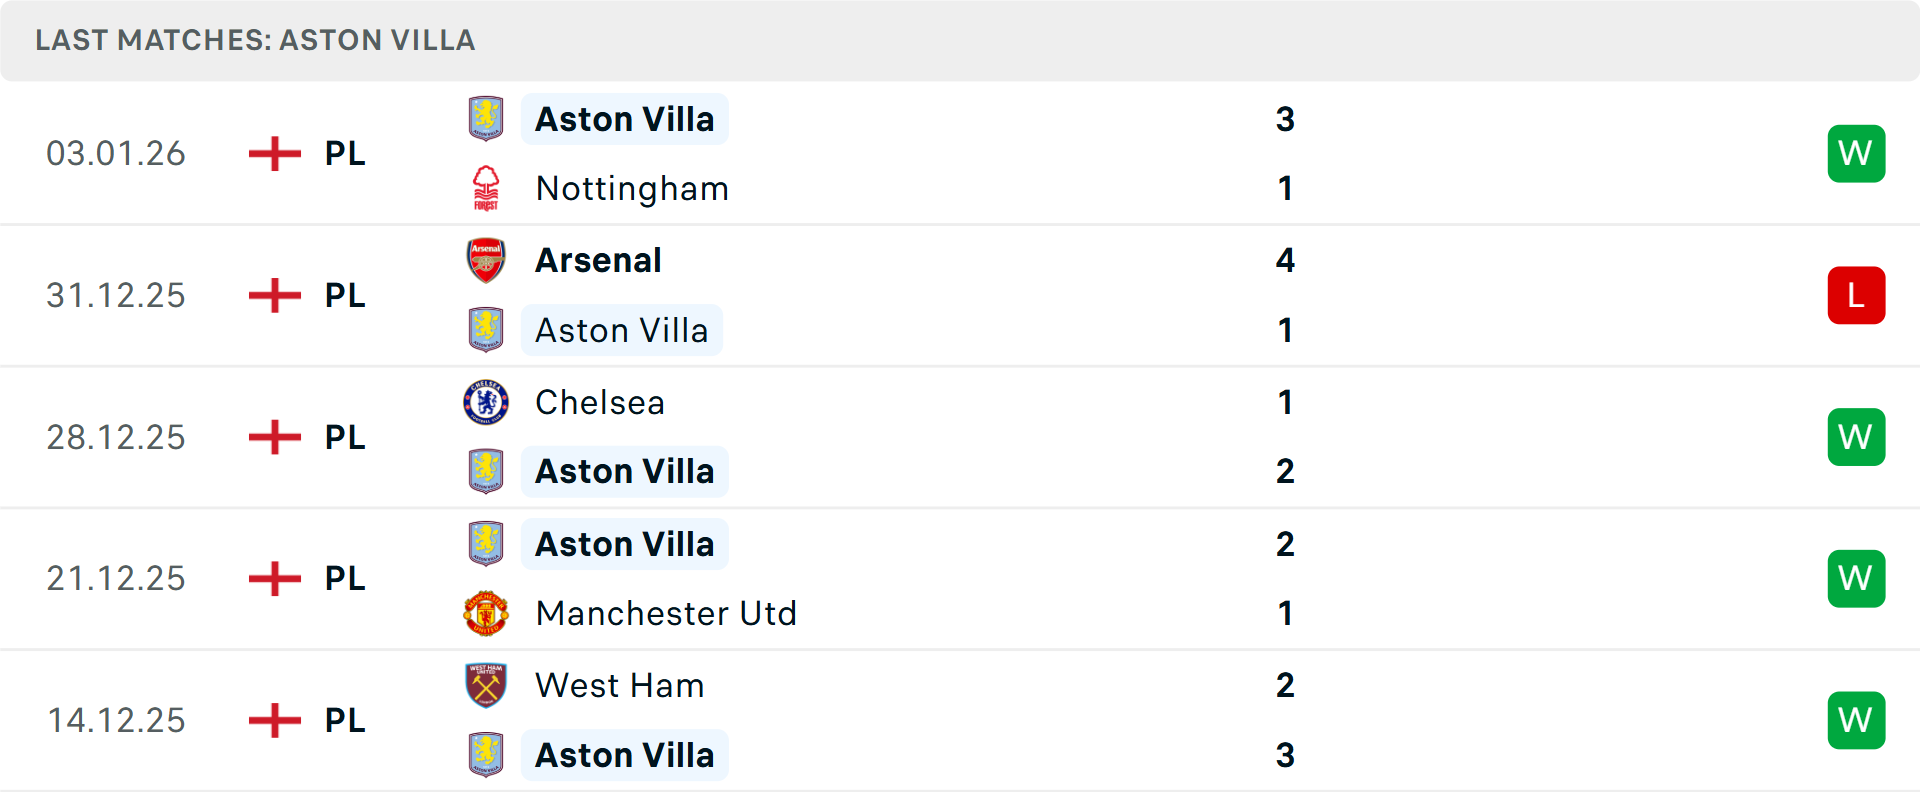
Task: Click the Arsenal club crest
Action: 486,260
